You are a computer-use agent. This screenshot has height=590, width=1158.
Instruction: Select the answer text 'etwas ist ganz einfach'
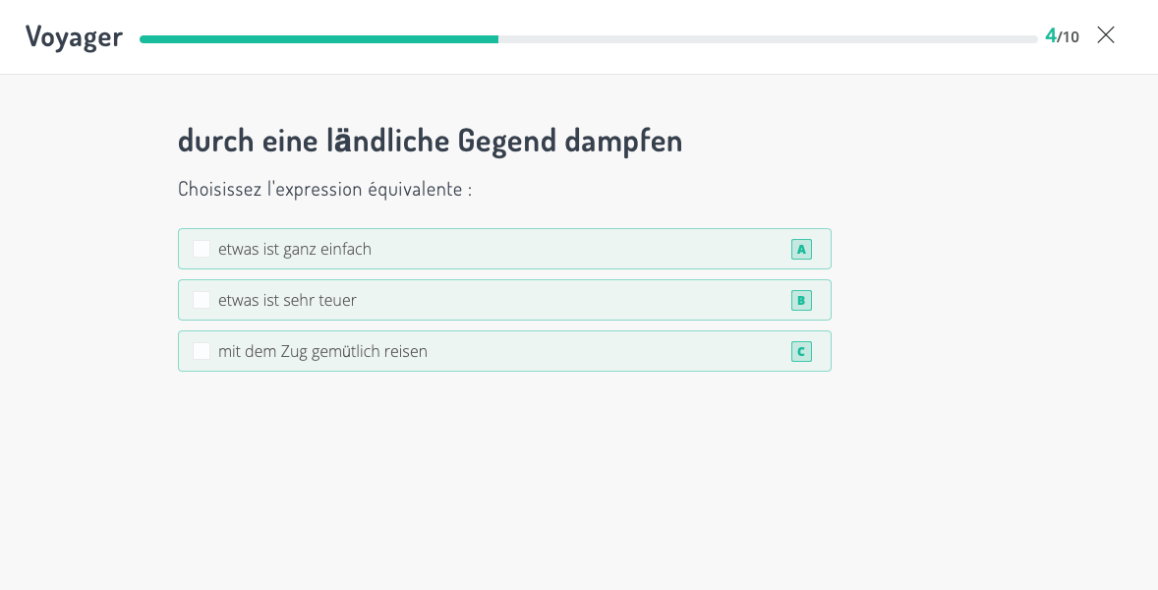(x=295, y=249)
